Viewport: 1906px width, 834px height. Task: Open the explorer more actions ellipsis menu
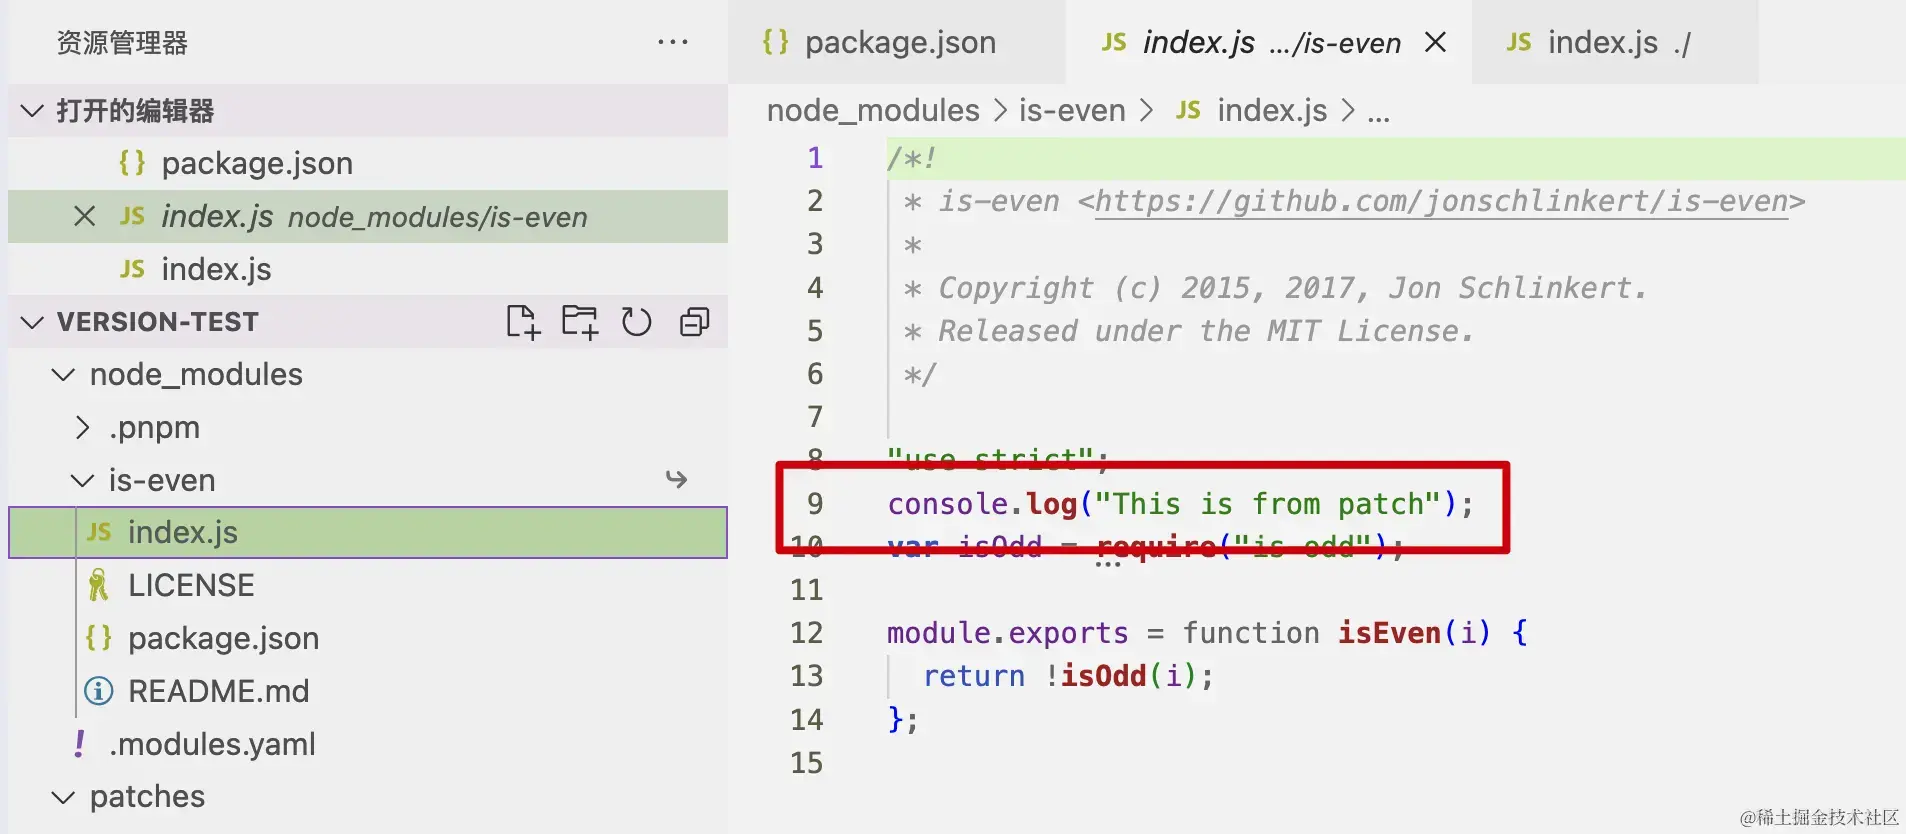click(673, 42)
